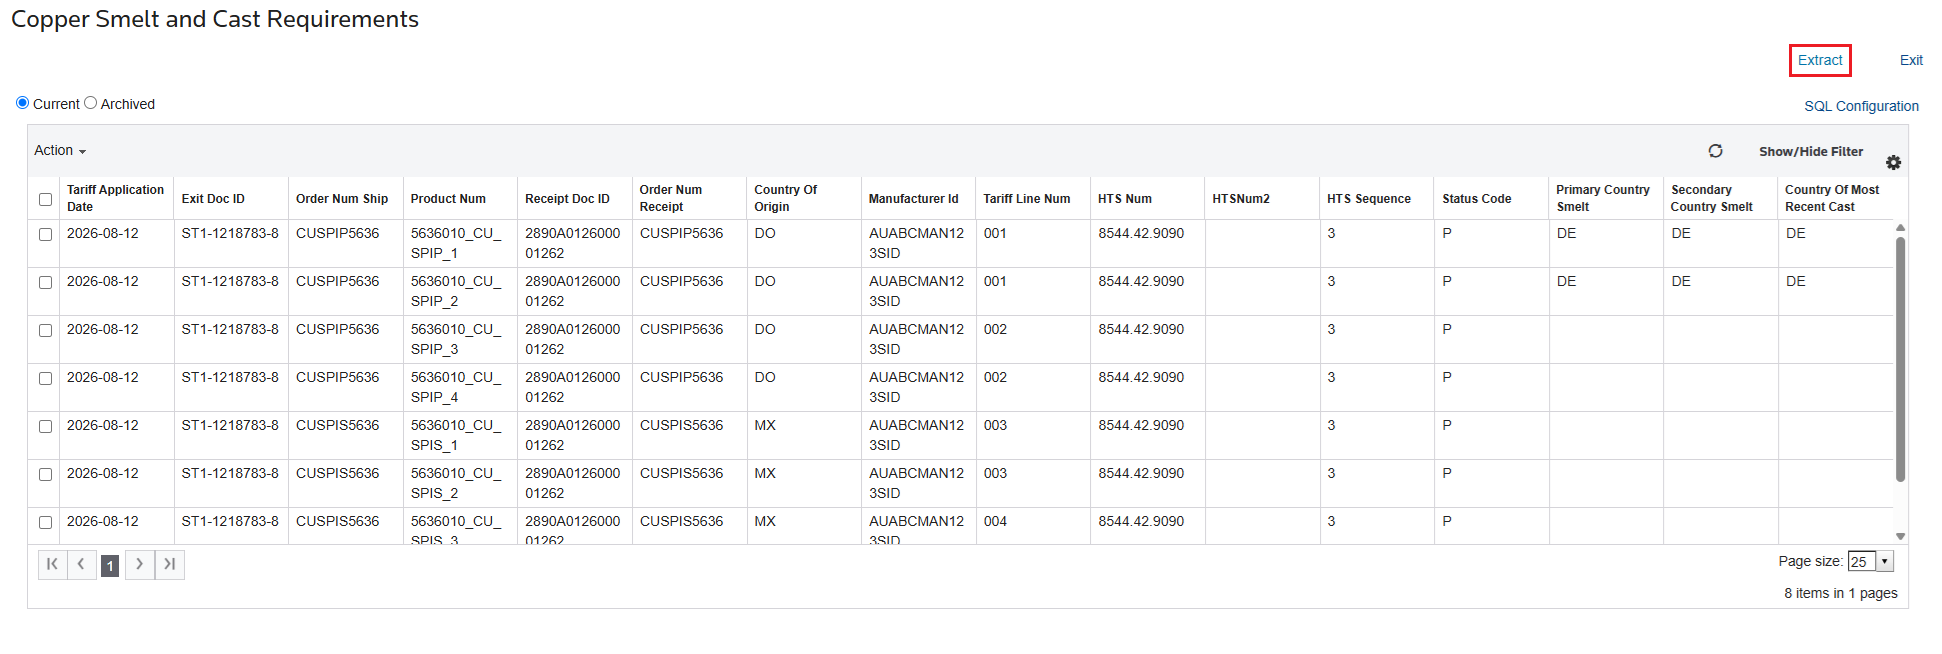Click the Page size input showing 25
Screen dimensions: 1942x654
pos(1862,561)
